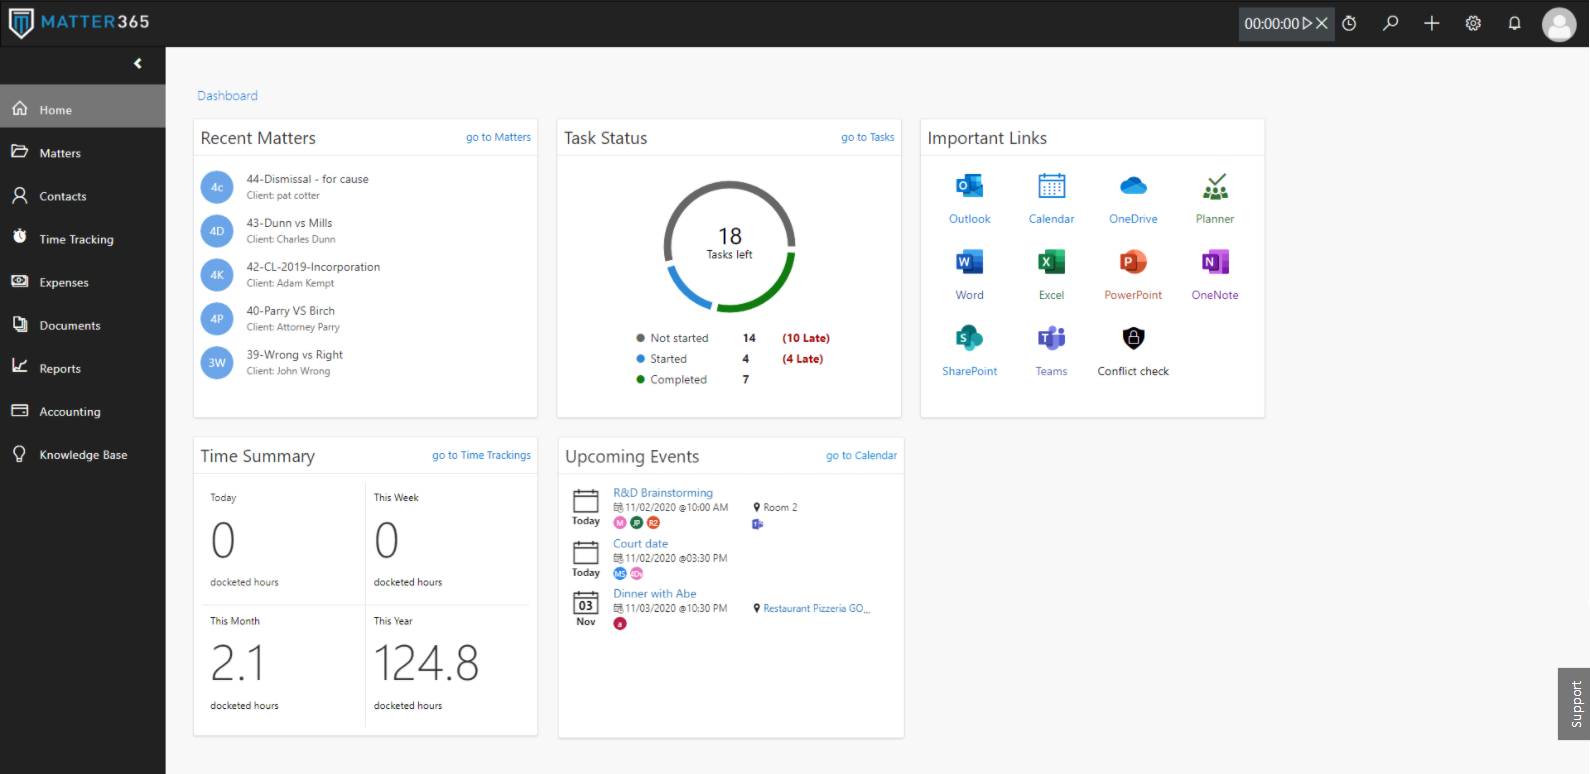Open the R&D Brainstorming event
This screenshot has height=774, width=1590.
[x=663, y=493]
